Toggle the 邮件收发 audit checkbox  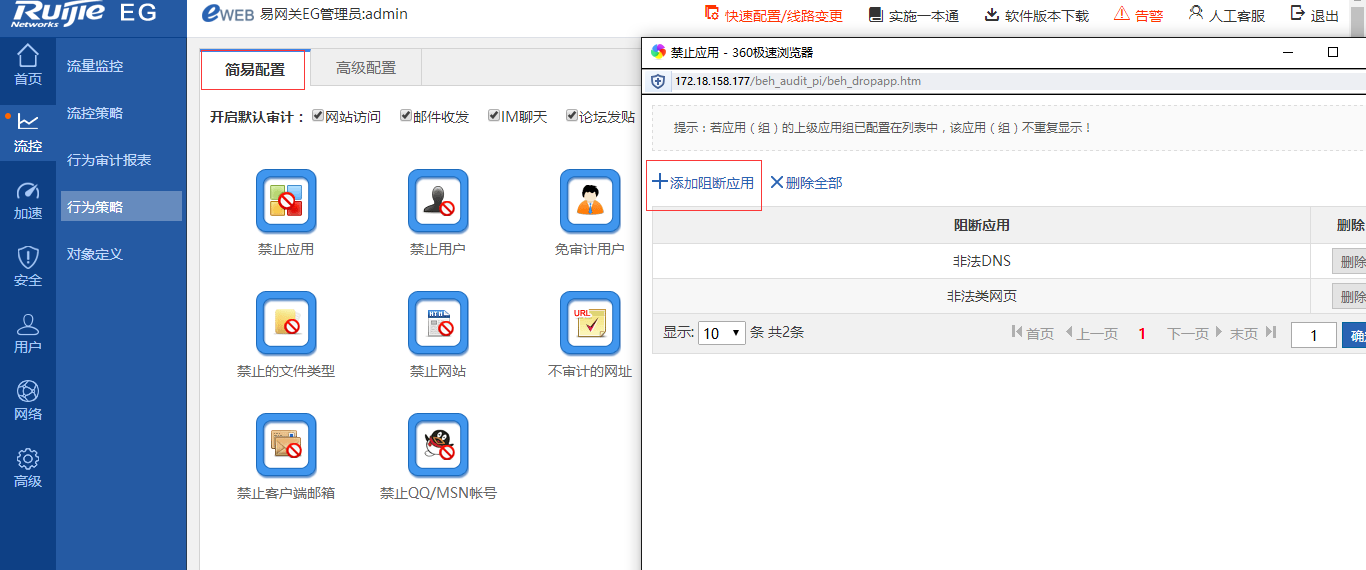[x=406, y=116]
